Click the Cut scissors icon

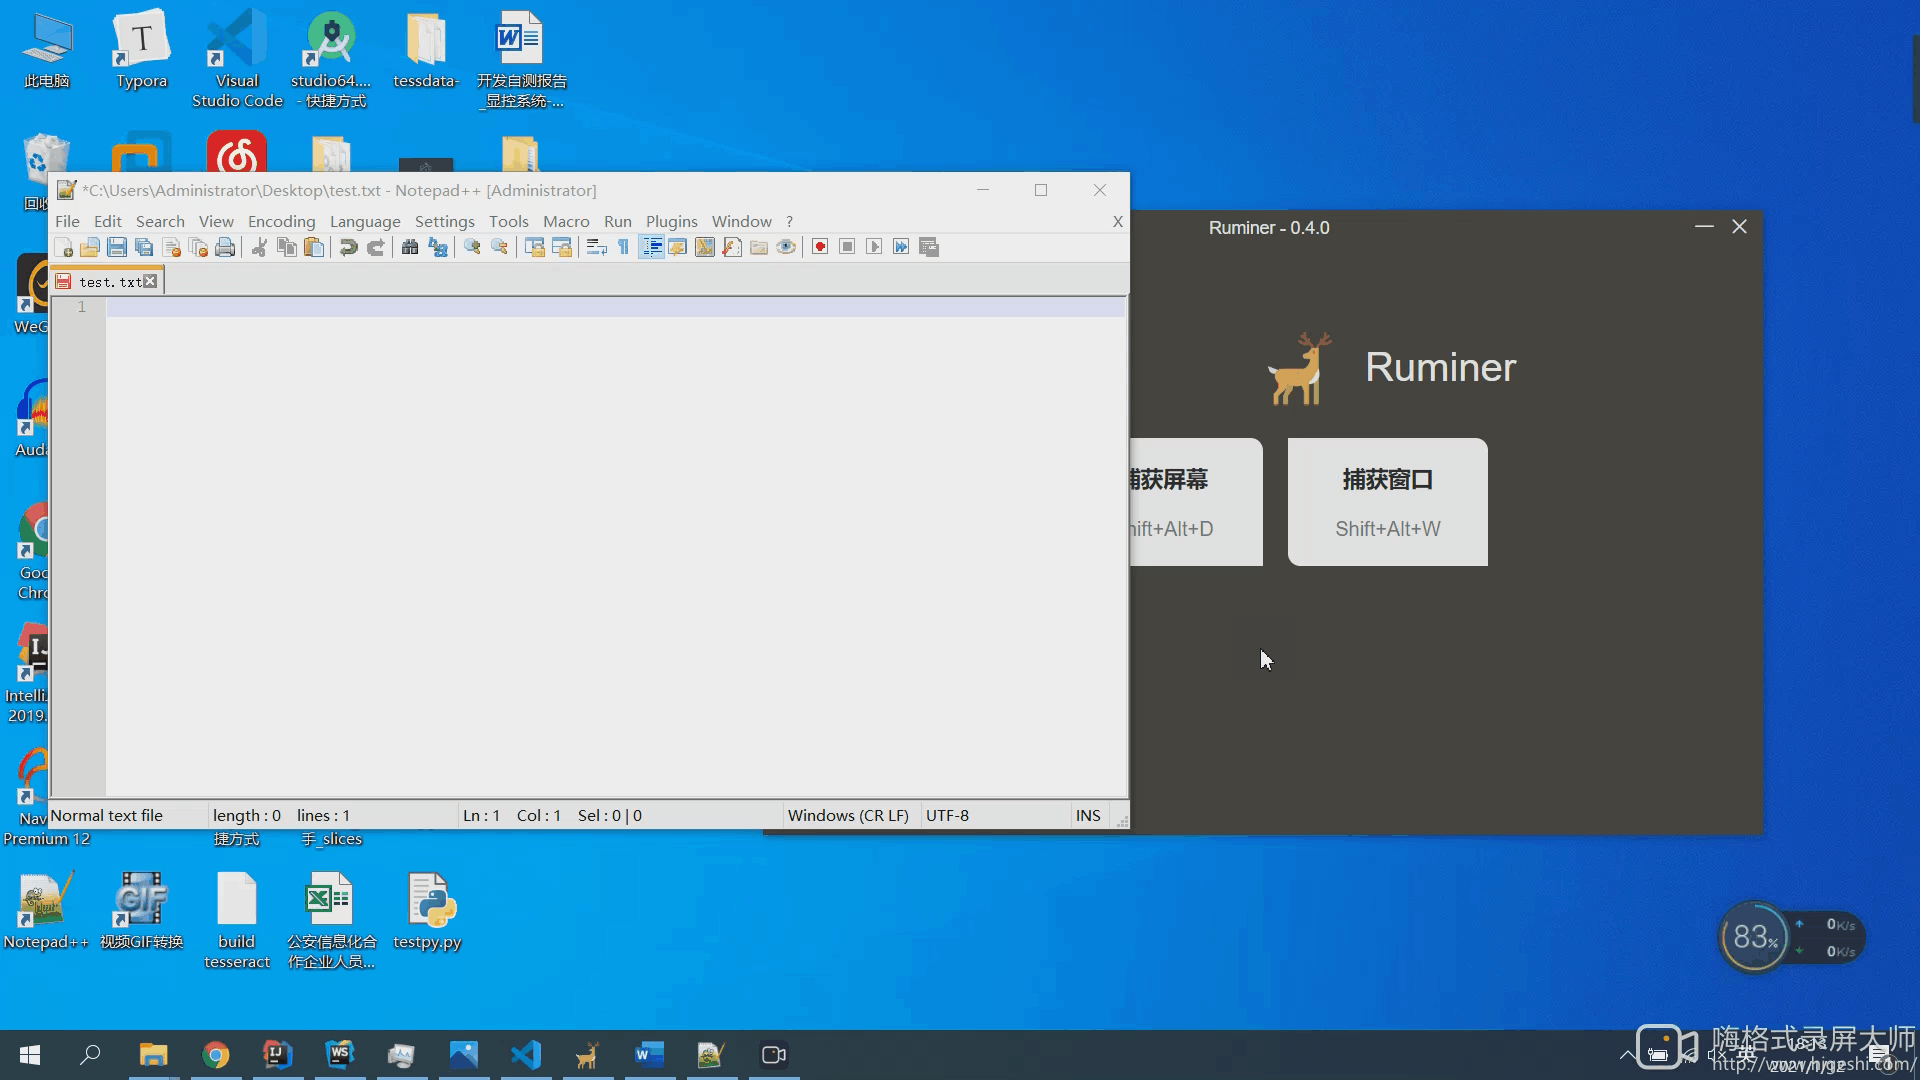[x=259, y=247]
